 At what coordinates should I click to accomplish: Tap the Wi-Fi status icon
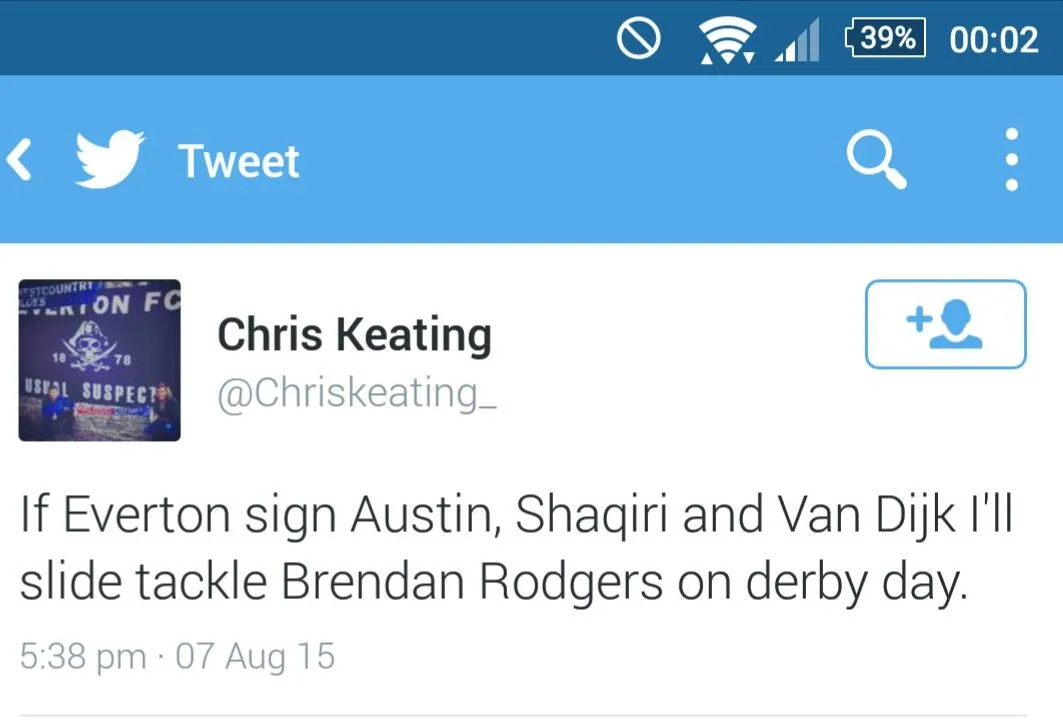[x=726, y=40]
